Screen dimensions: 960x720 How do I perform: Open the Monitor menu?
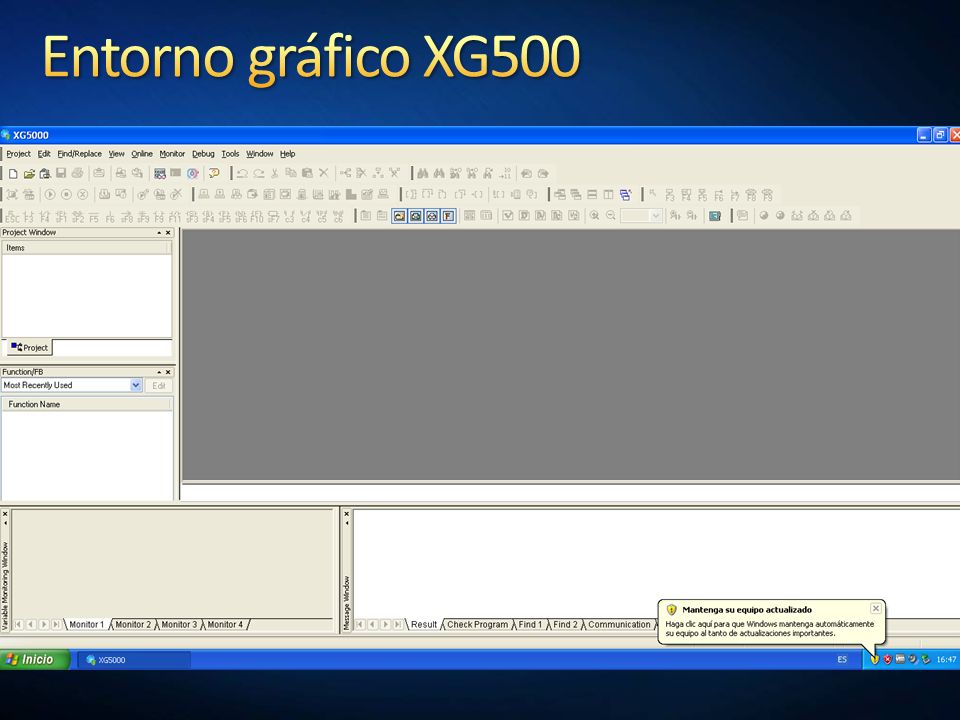172,154
